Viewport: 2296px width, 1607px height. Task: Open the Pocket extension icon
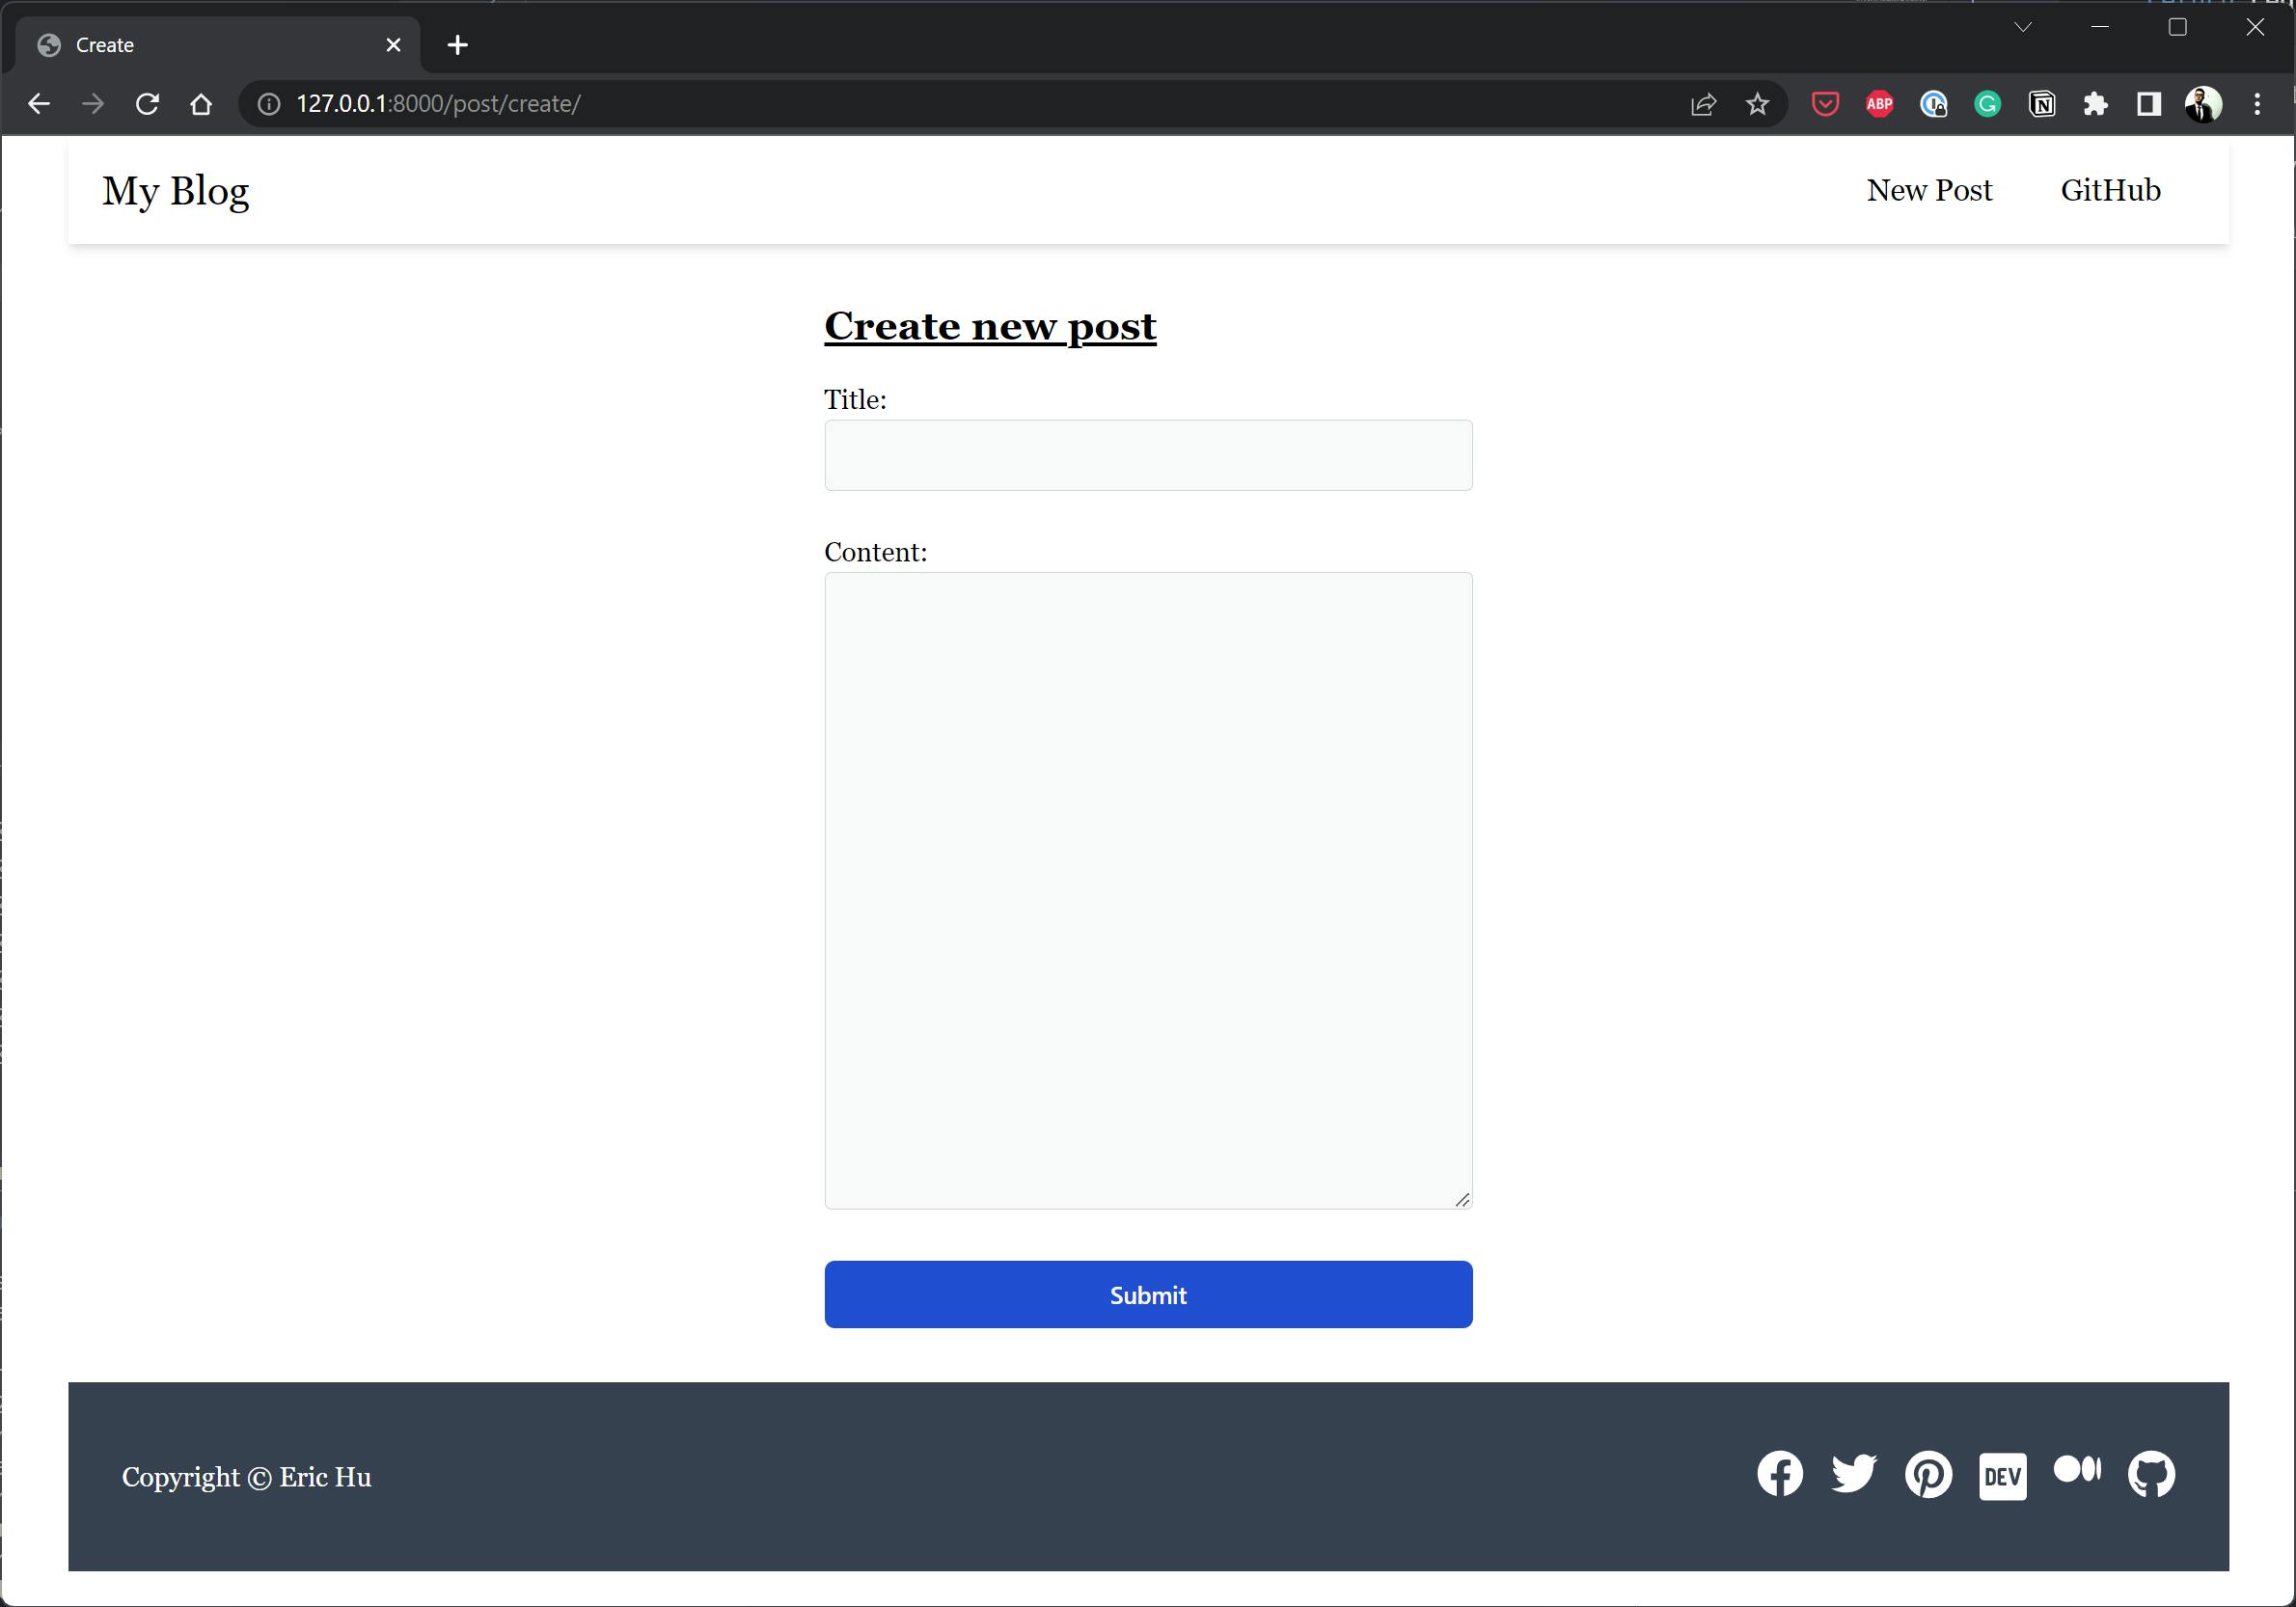point(1825,104)
